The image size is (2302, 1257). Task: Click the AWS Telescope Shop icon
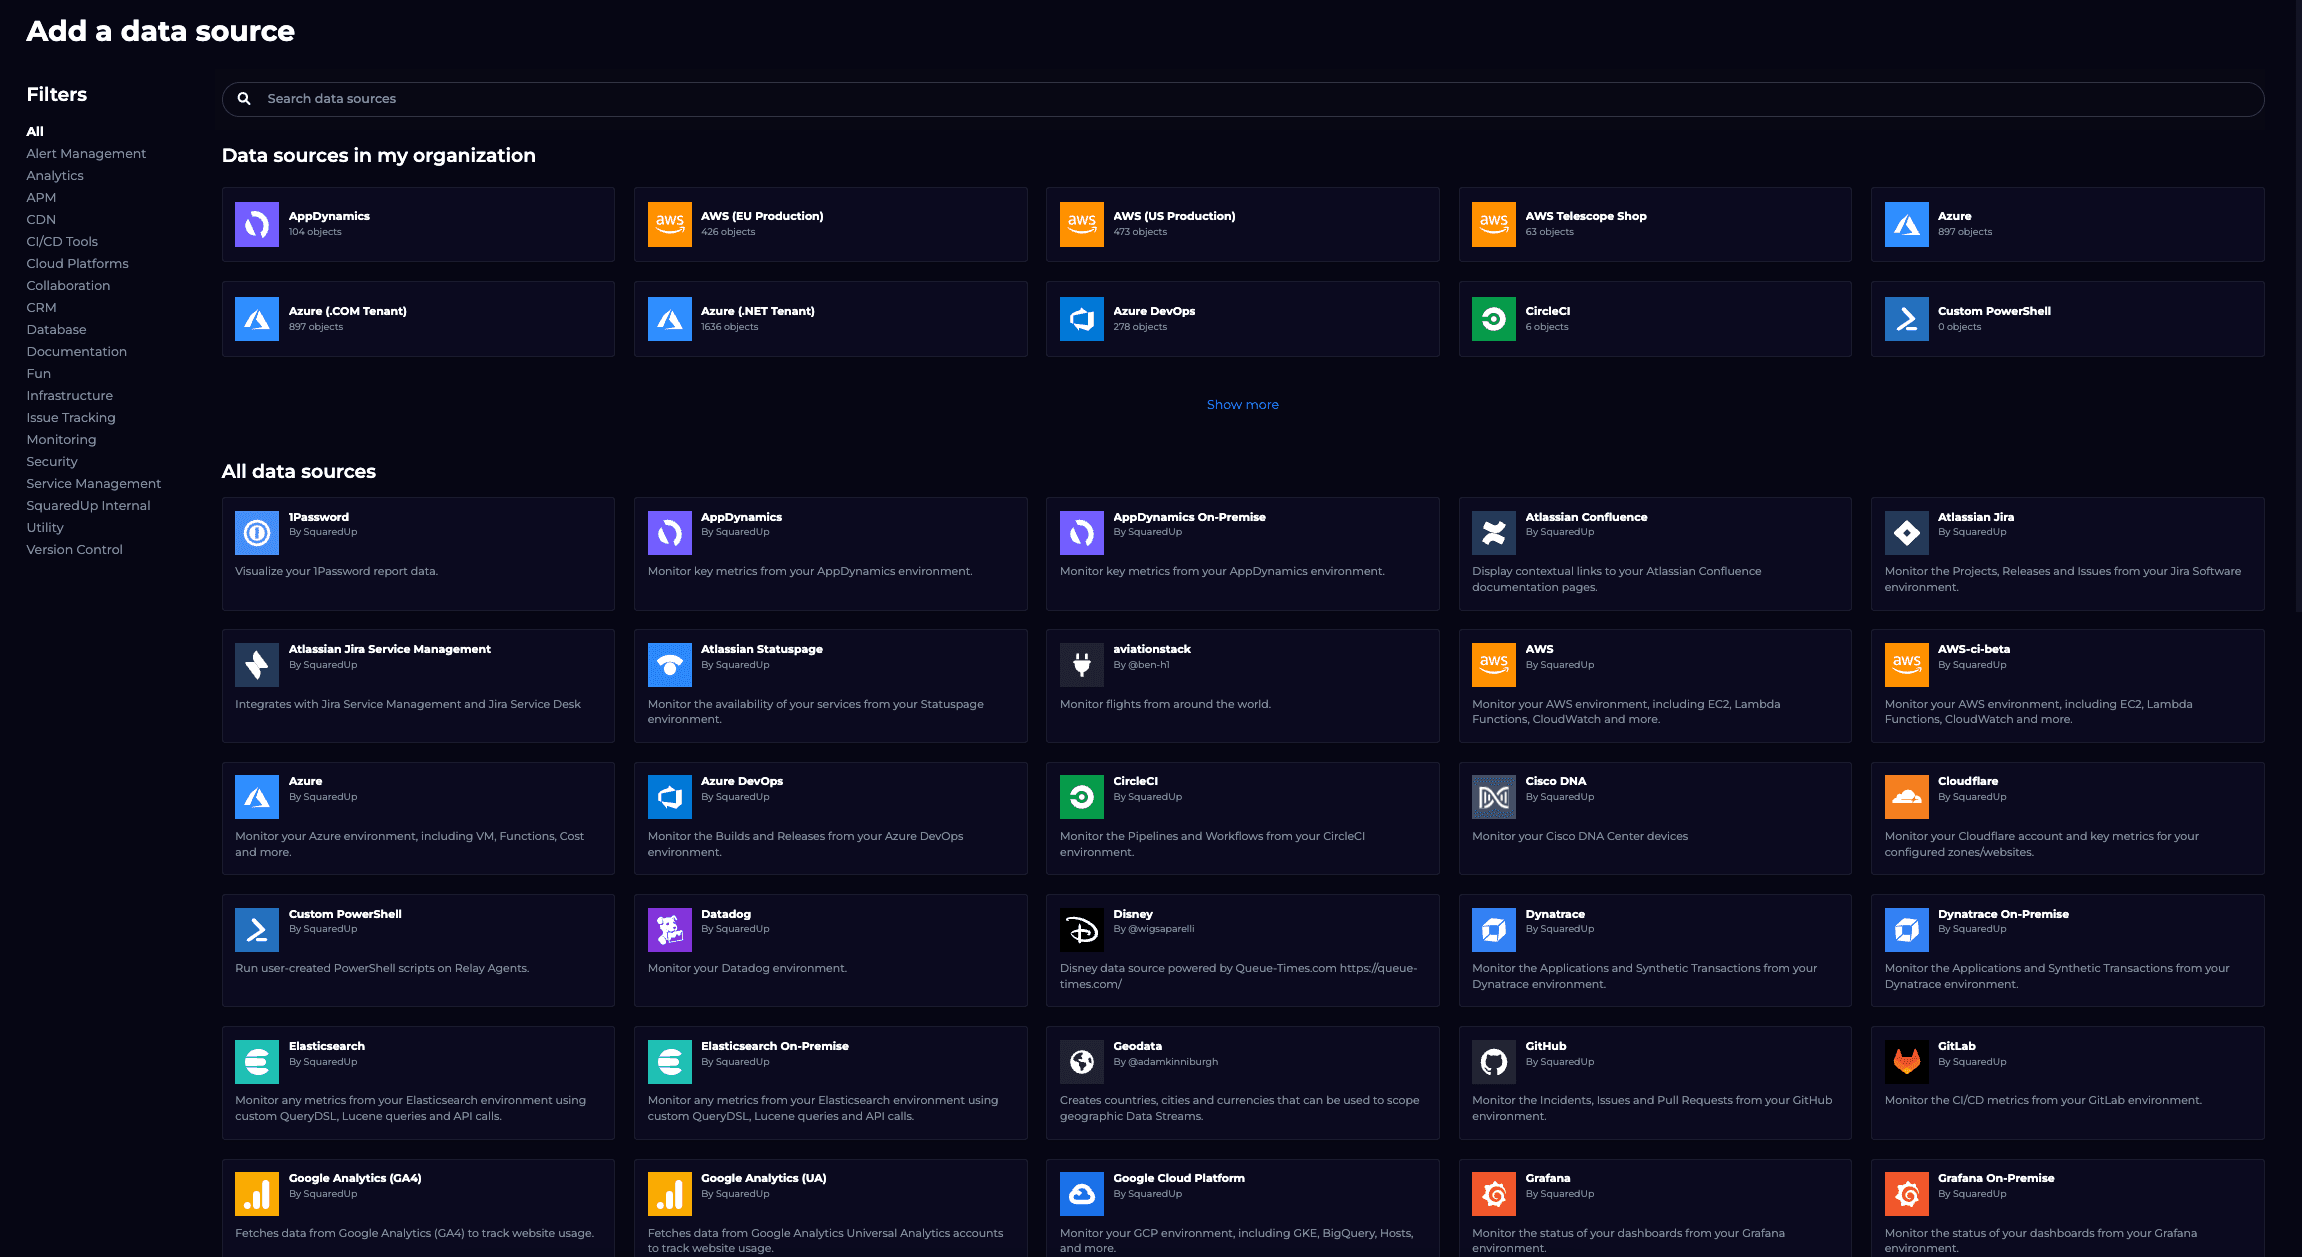[1494, 224]
